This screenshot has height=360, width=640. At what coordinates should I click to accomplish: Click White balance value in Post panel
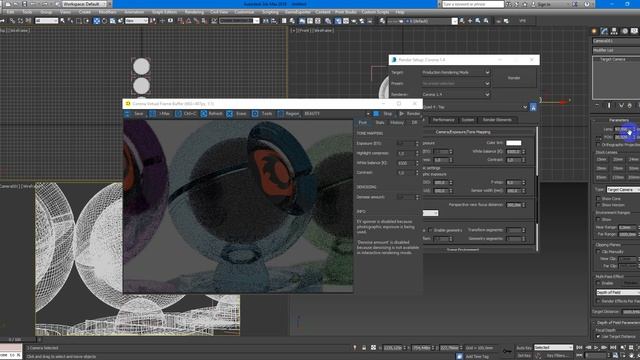pyautogui.click(x=405, y=163)
